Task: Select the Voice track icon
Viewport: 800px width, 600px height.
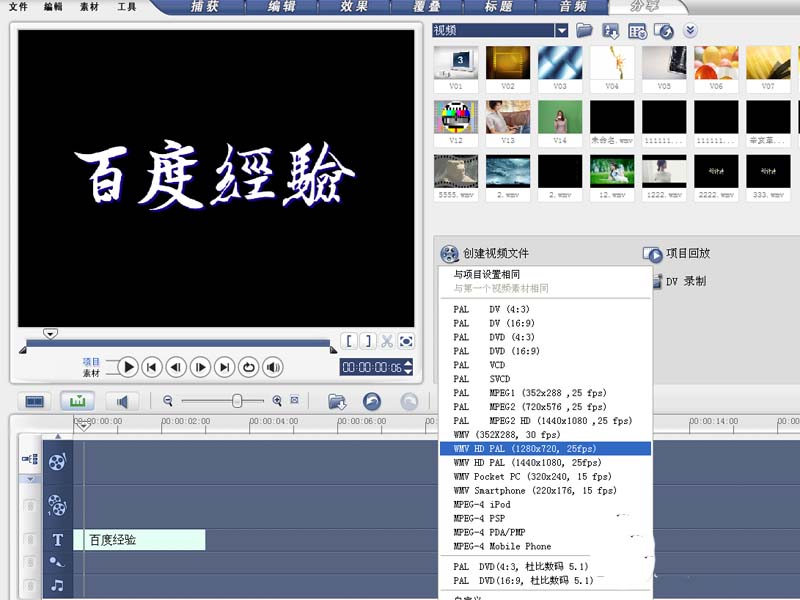Action: pos(58,561)
